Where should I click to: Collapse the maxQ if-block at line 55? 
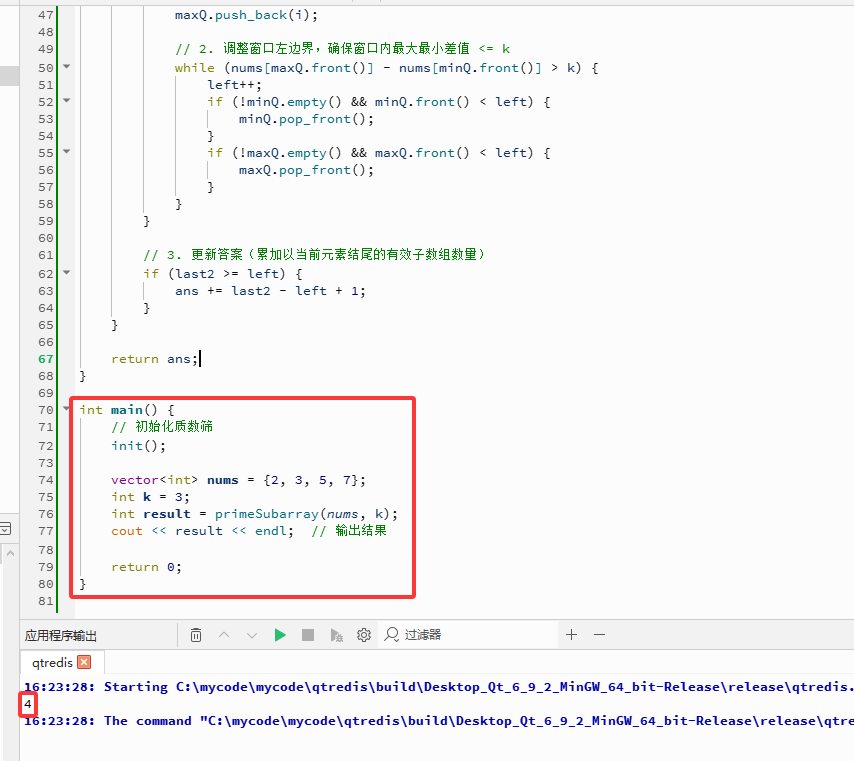point(66,151)
